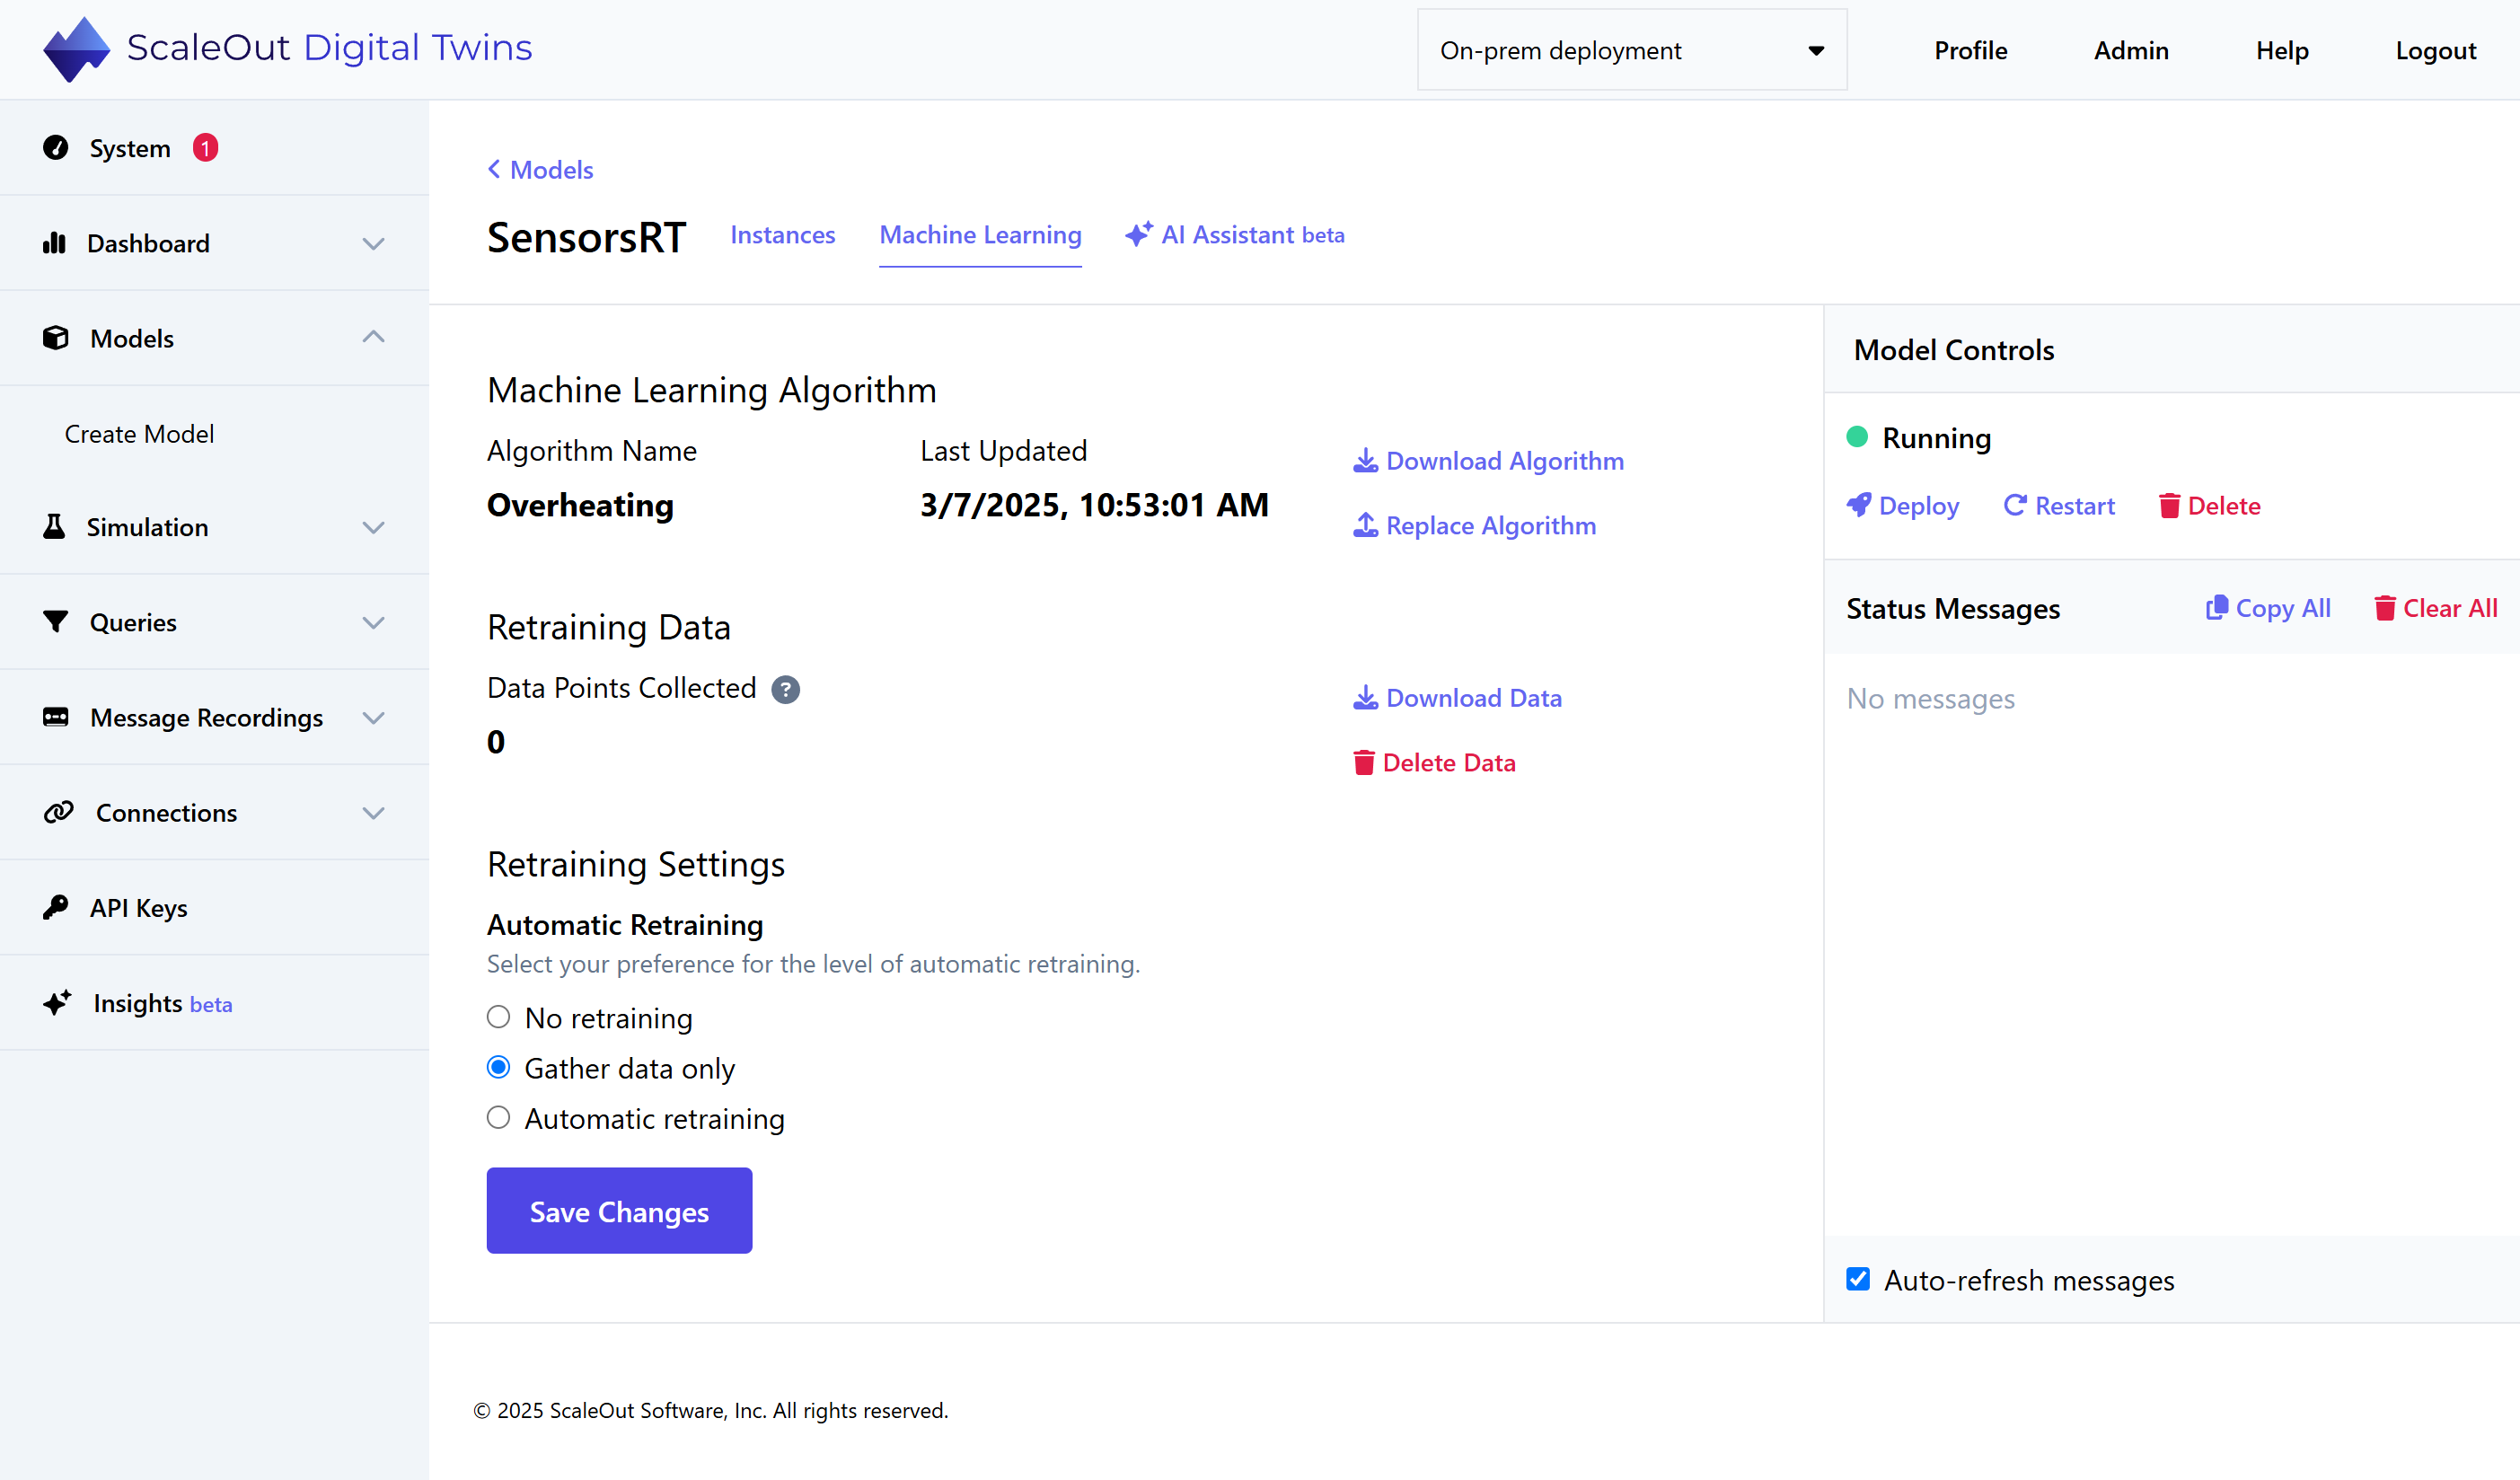Viewport: 2520px width, 1480px height.
Task: Open the Profile menu item
Action: click(1970, 50)
